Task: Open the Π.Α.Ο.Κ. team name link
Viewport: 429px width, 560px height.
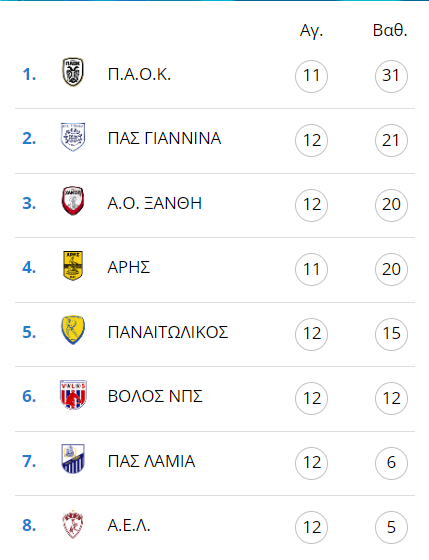Action: point(139,75)
